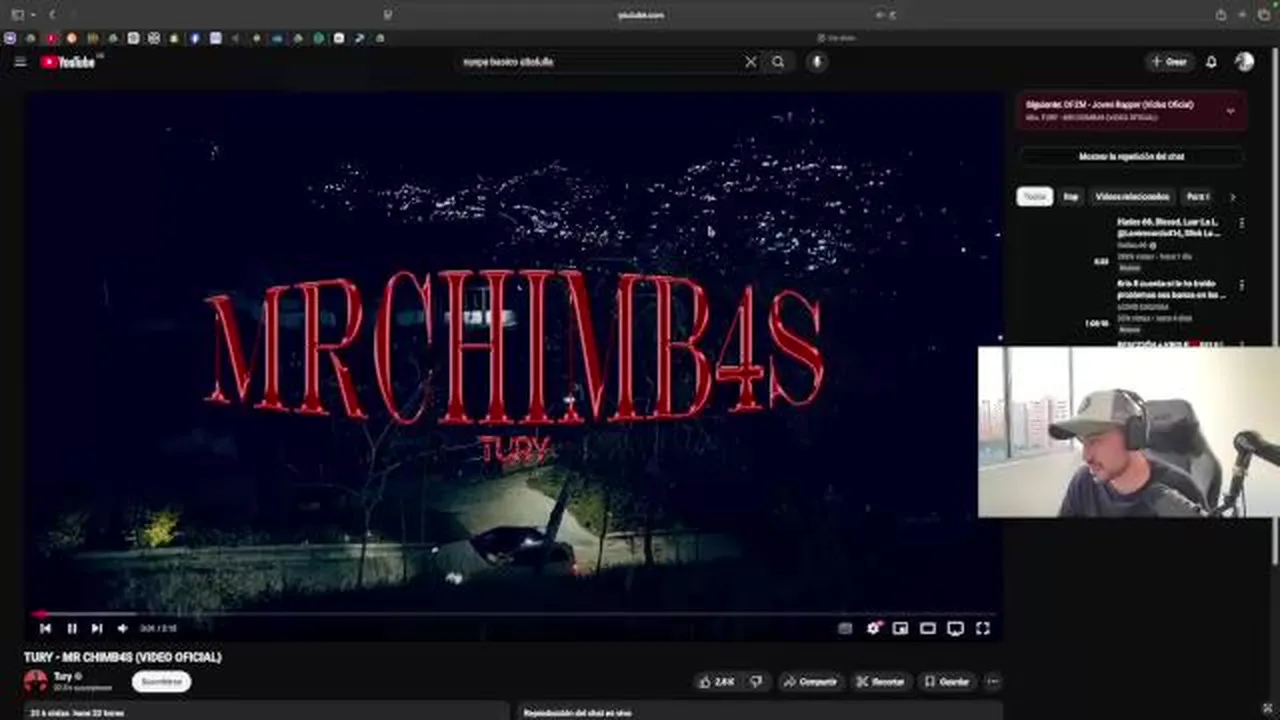Enter fullscreen mode in the player
Image resolution: width=1280 pixels, height=720 pixels.
click(x=983, y=628)
